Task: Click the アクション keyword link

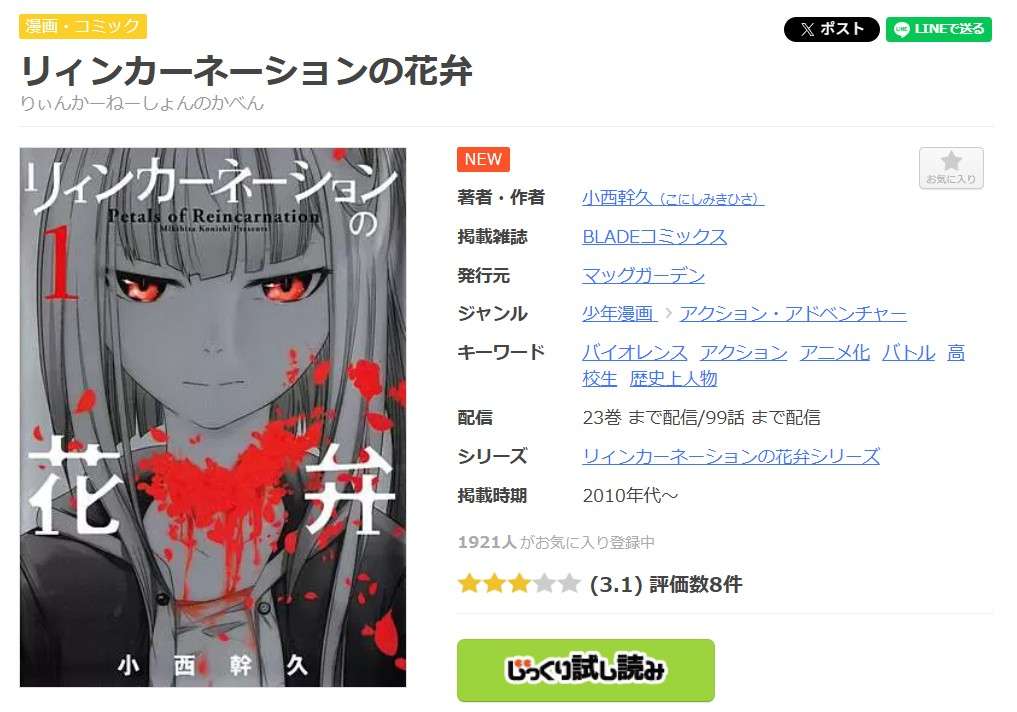Action: (x=743, y=353)
